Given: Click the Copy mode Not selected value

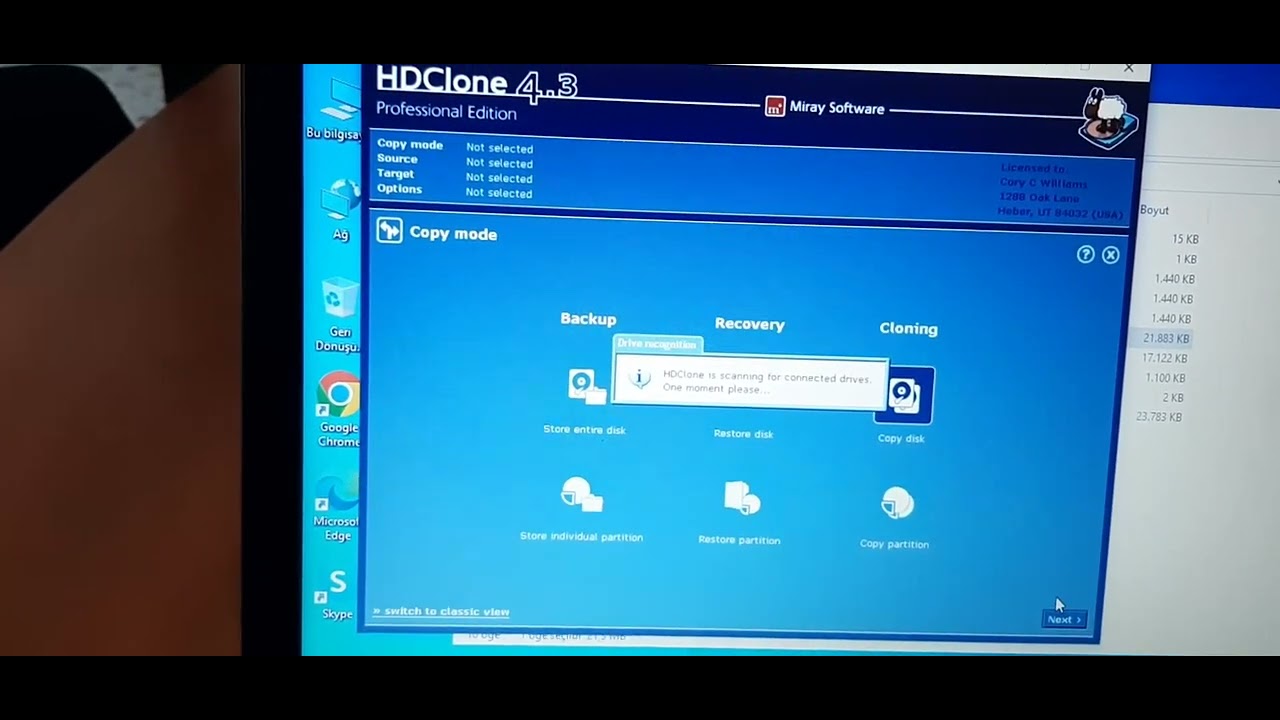Looking at the screenshot, I should pyautogui.click(x=499, y=148).
